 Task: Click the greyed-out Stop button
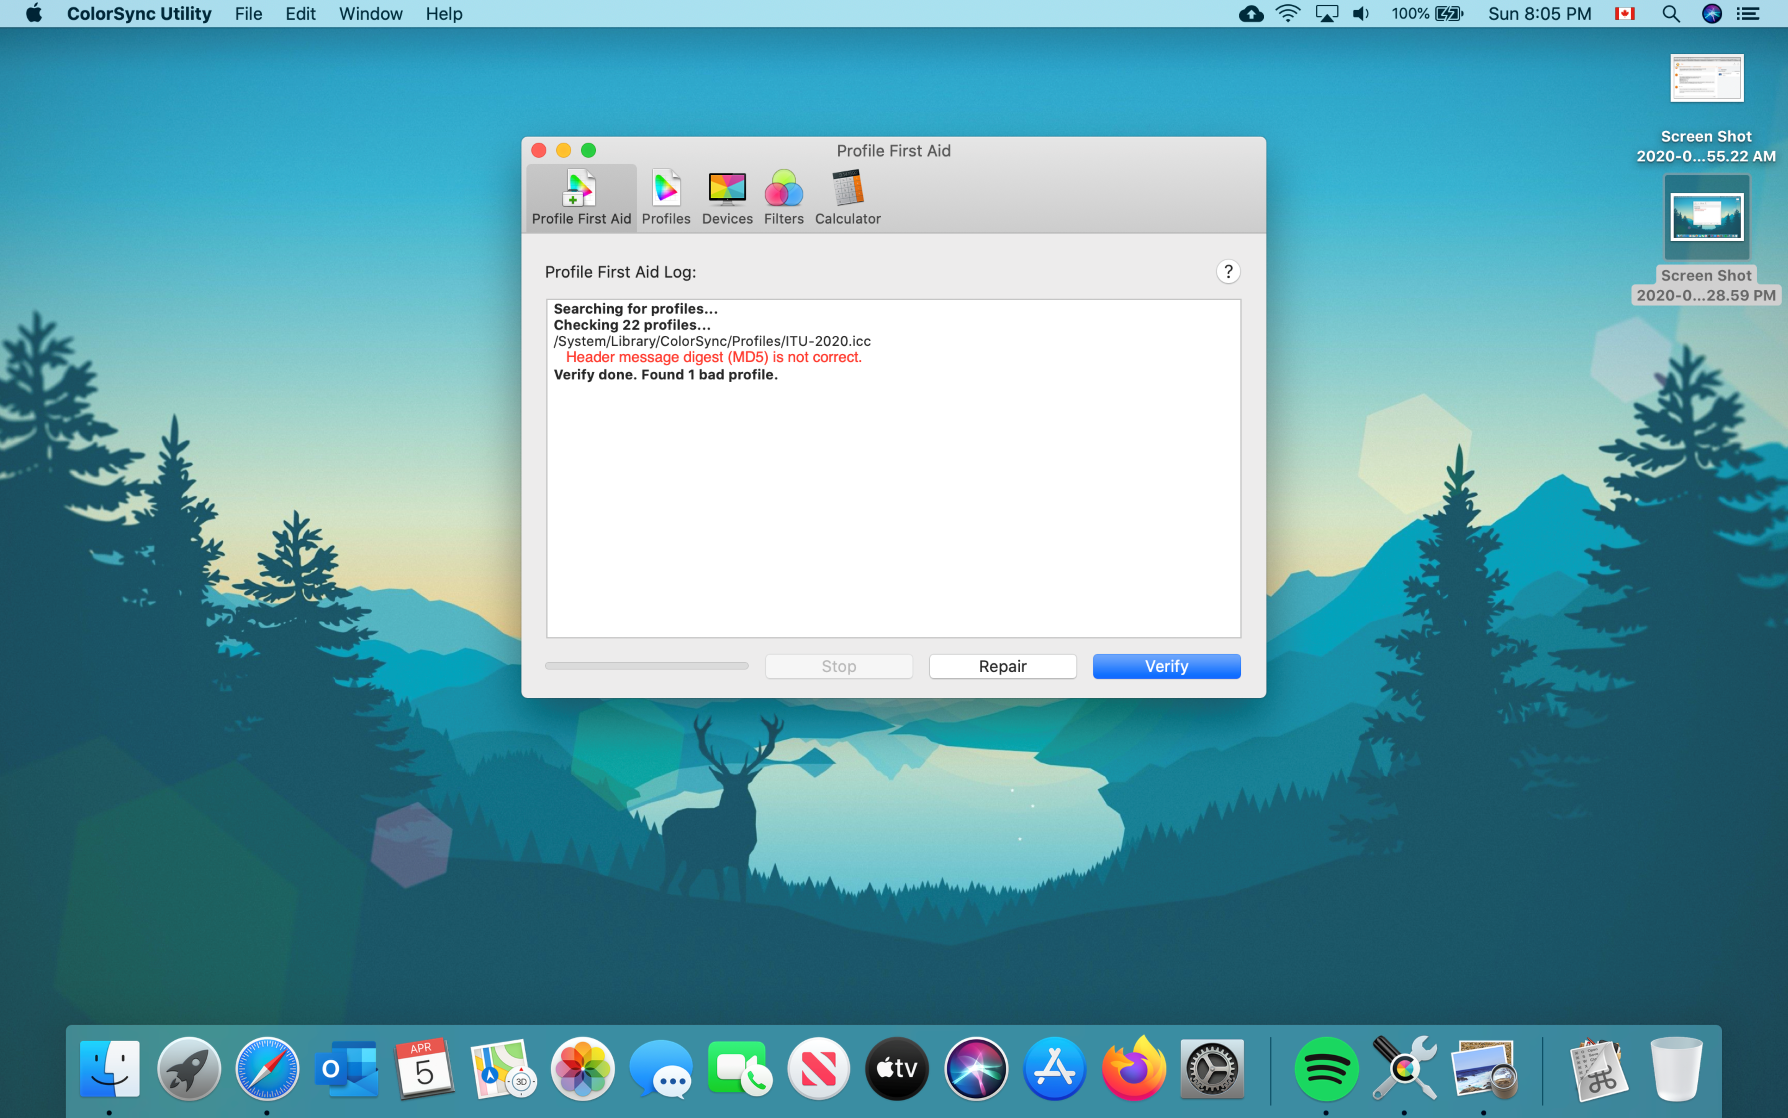coord(839,667)
